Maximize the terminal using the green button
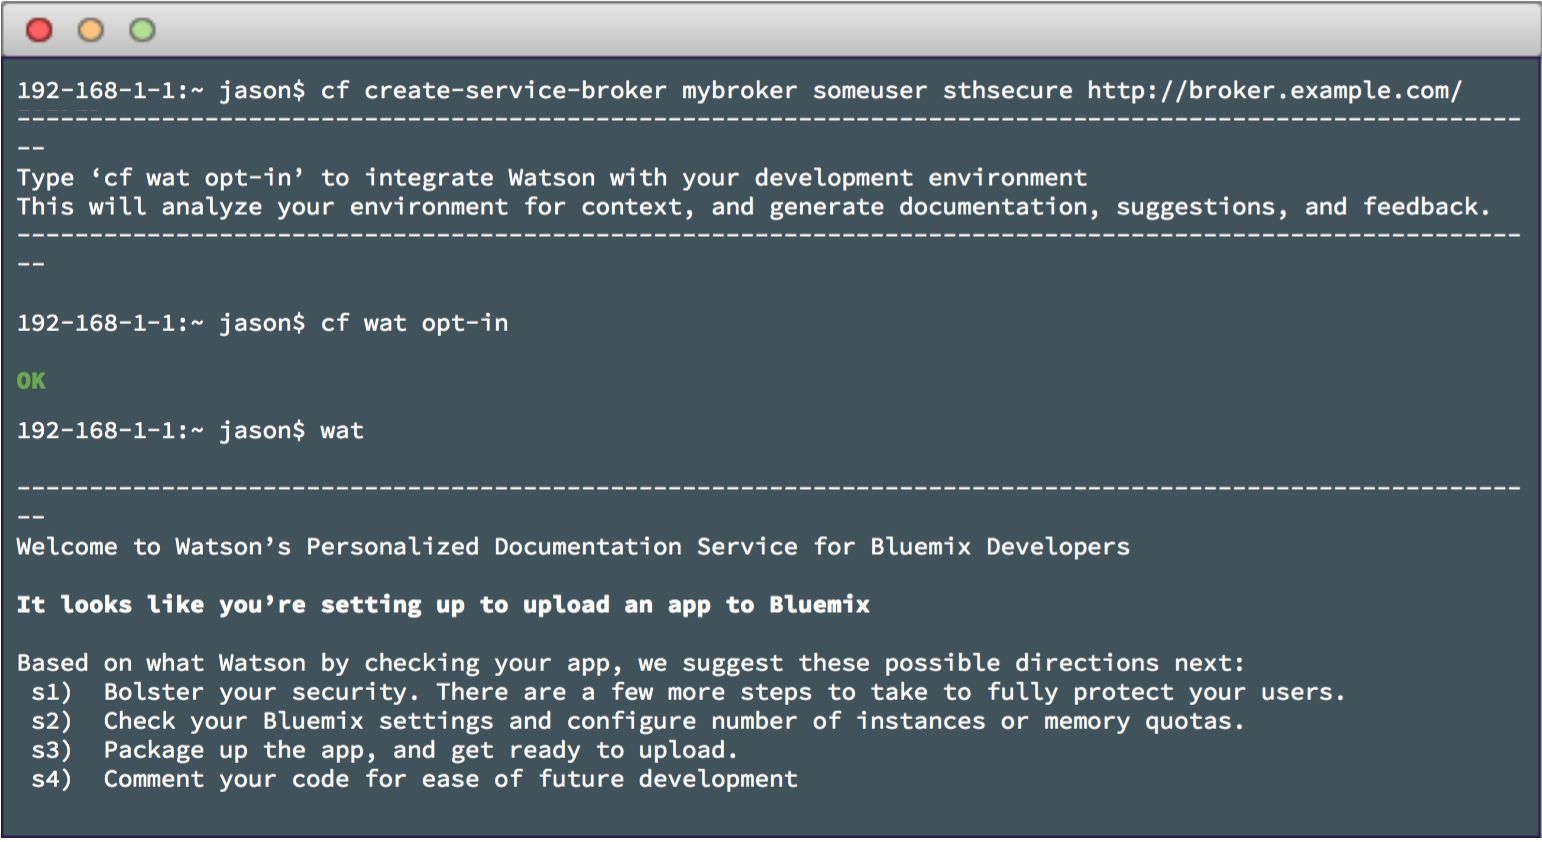 (143, 30)
